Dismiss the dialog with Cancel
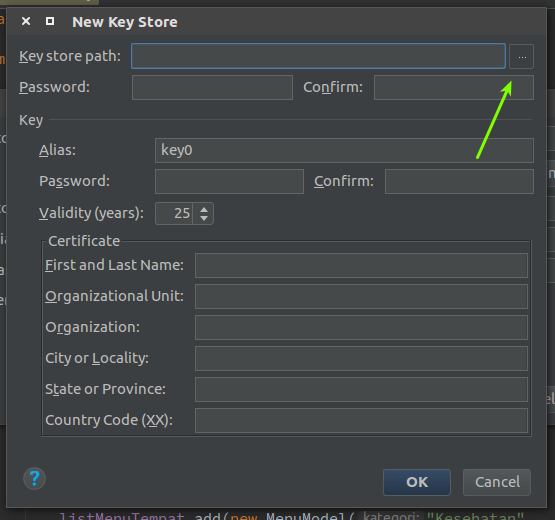The width and height of the screenshot is (555, 520). point(497,482)
